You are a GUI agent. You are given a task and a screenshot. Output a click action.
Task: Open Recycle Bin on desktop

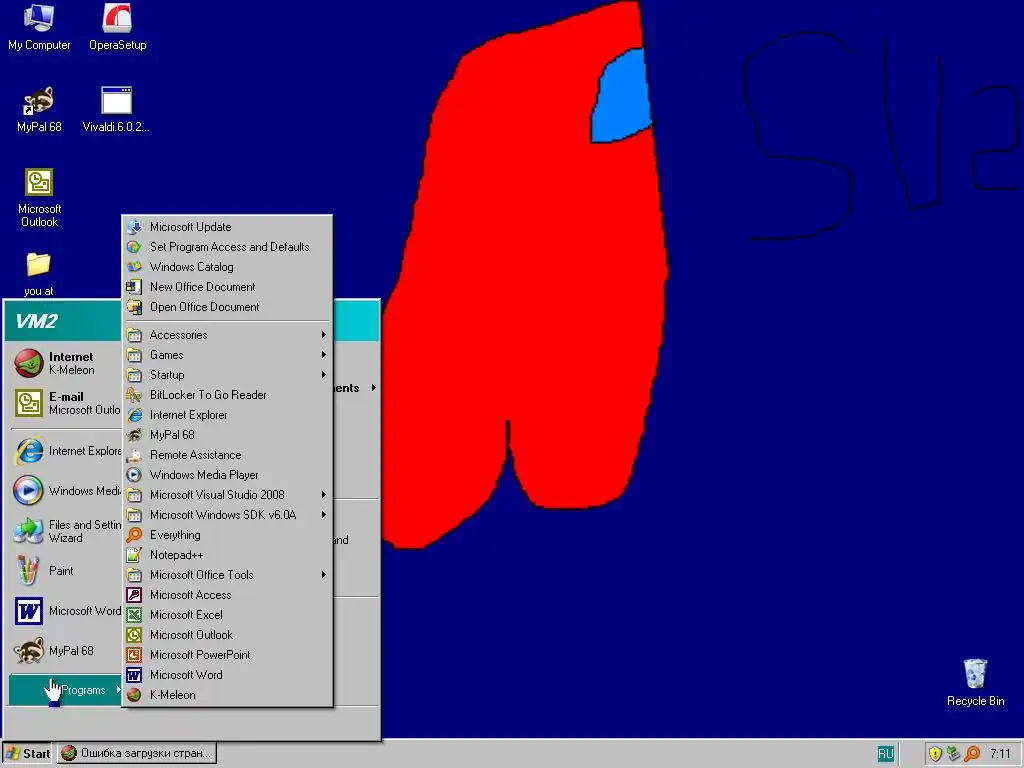pos(975,683)
